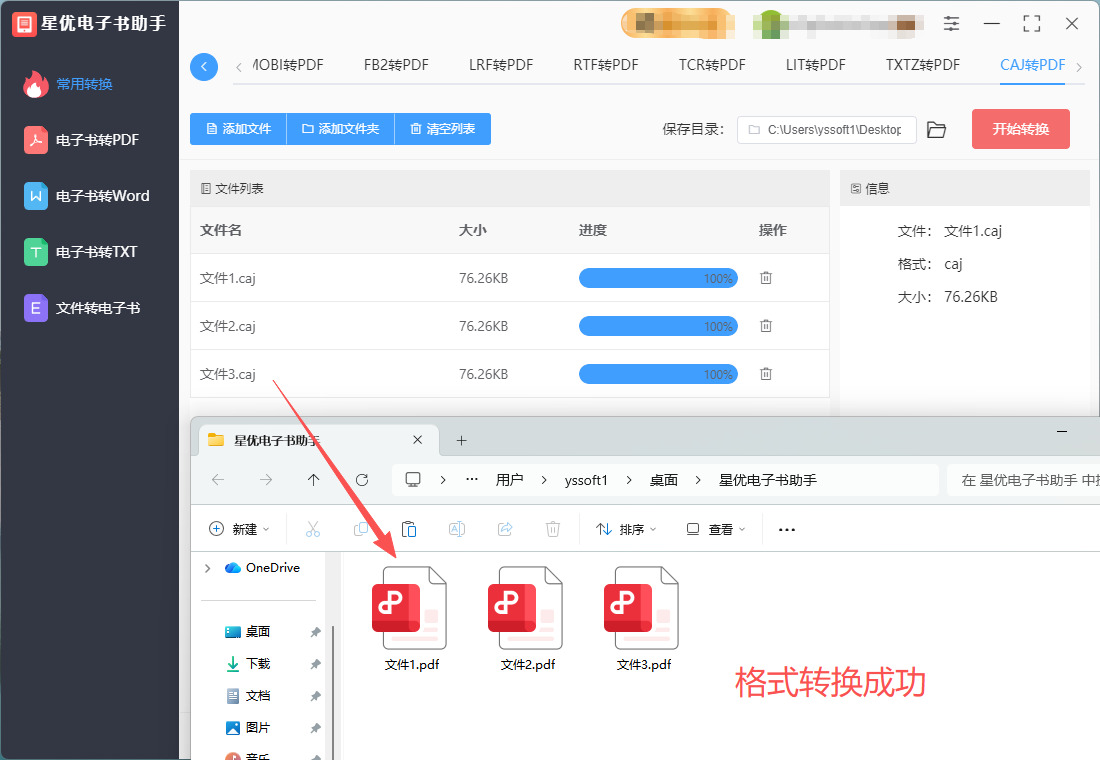The width and height of the screenshot is (1100, 760).
Task: Expand the hidden breadcrumb ellipsis
Action: [472, 480]
